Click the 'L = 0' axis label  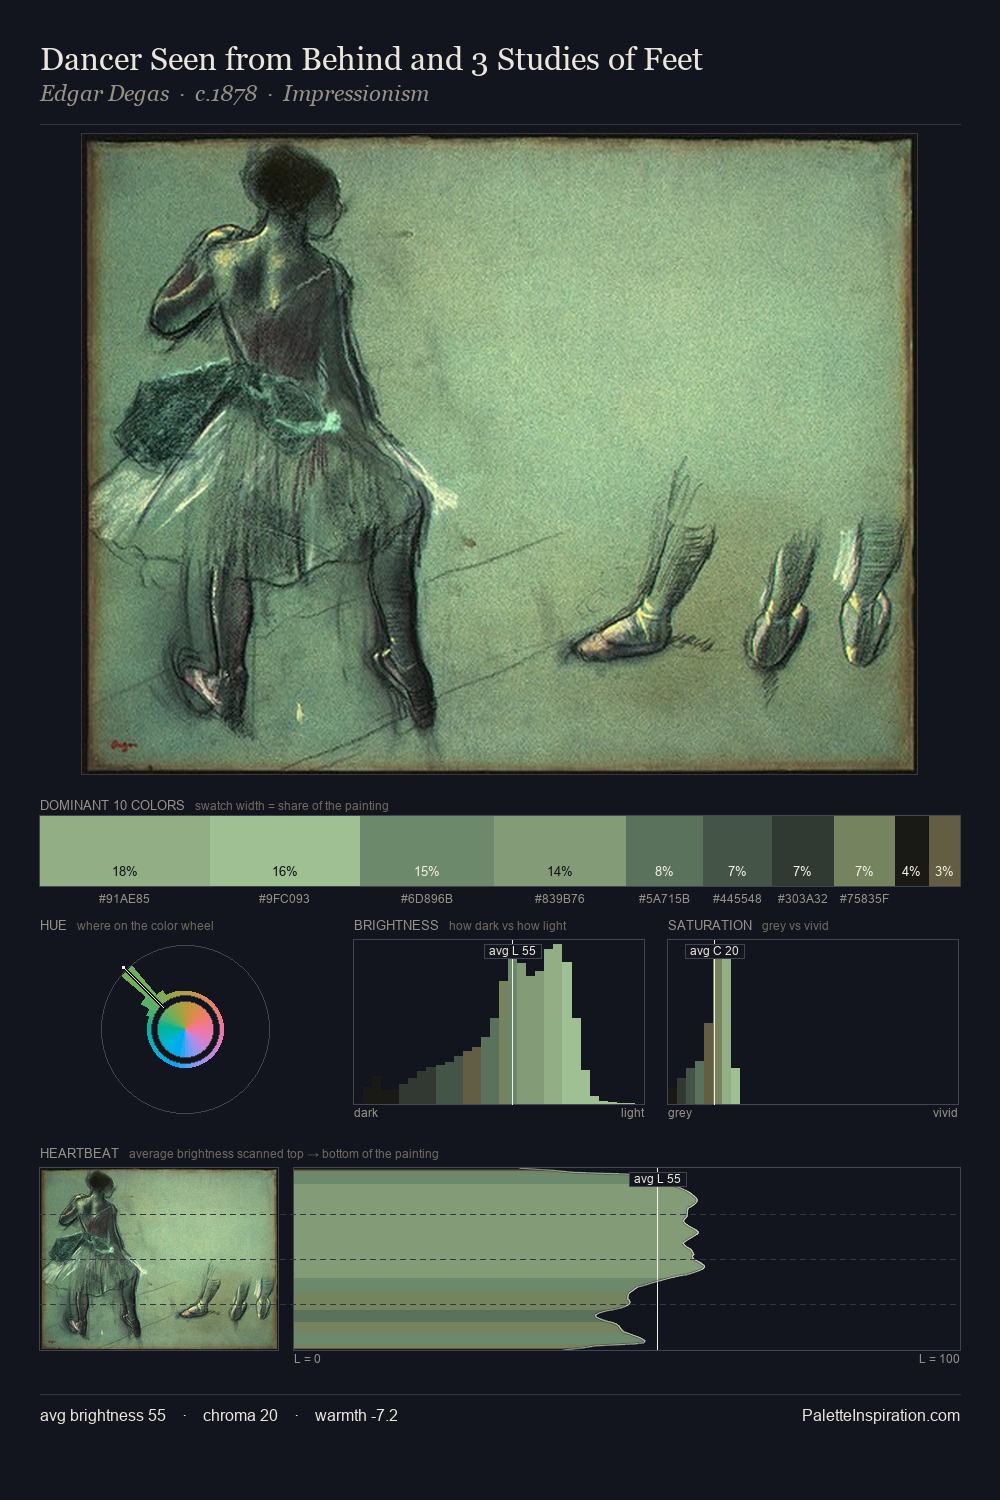click(x=307, y=1359)
